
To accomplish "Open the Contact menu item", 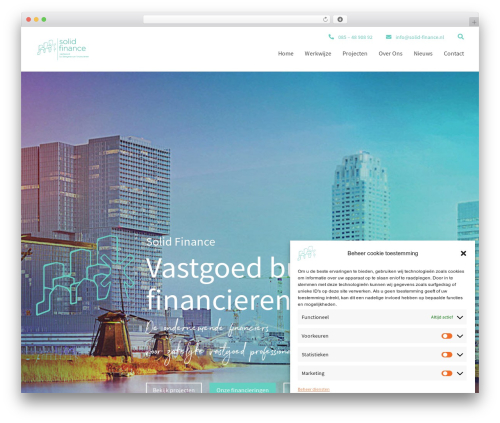I will (454, 54).
